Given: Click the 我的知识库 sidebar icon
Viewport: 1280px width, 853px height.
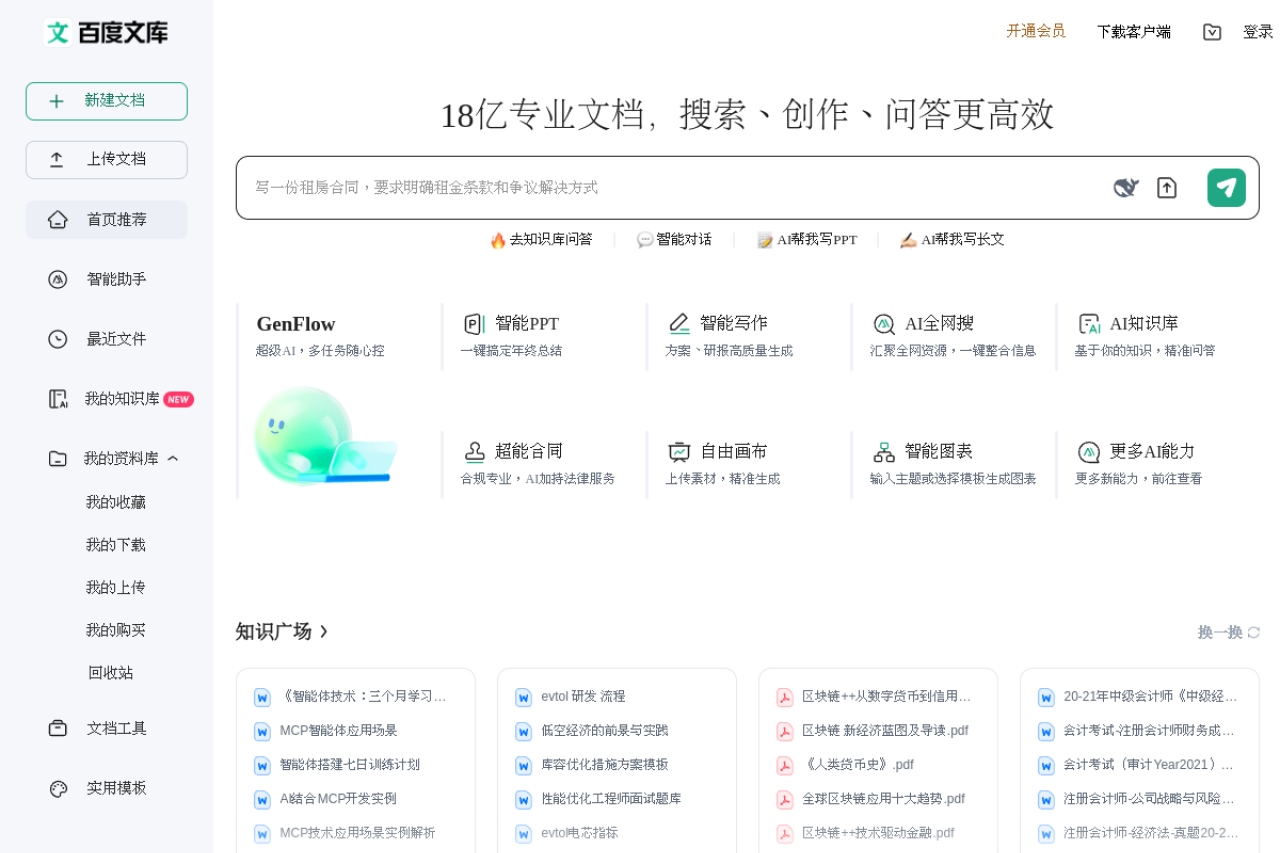Looking at the screenshot, I should (x=58, y=399).
